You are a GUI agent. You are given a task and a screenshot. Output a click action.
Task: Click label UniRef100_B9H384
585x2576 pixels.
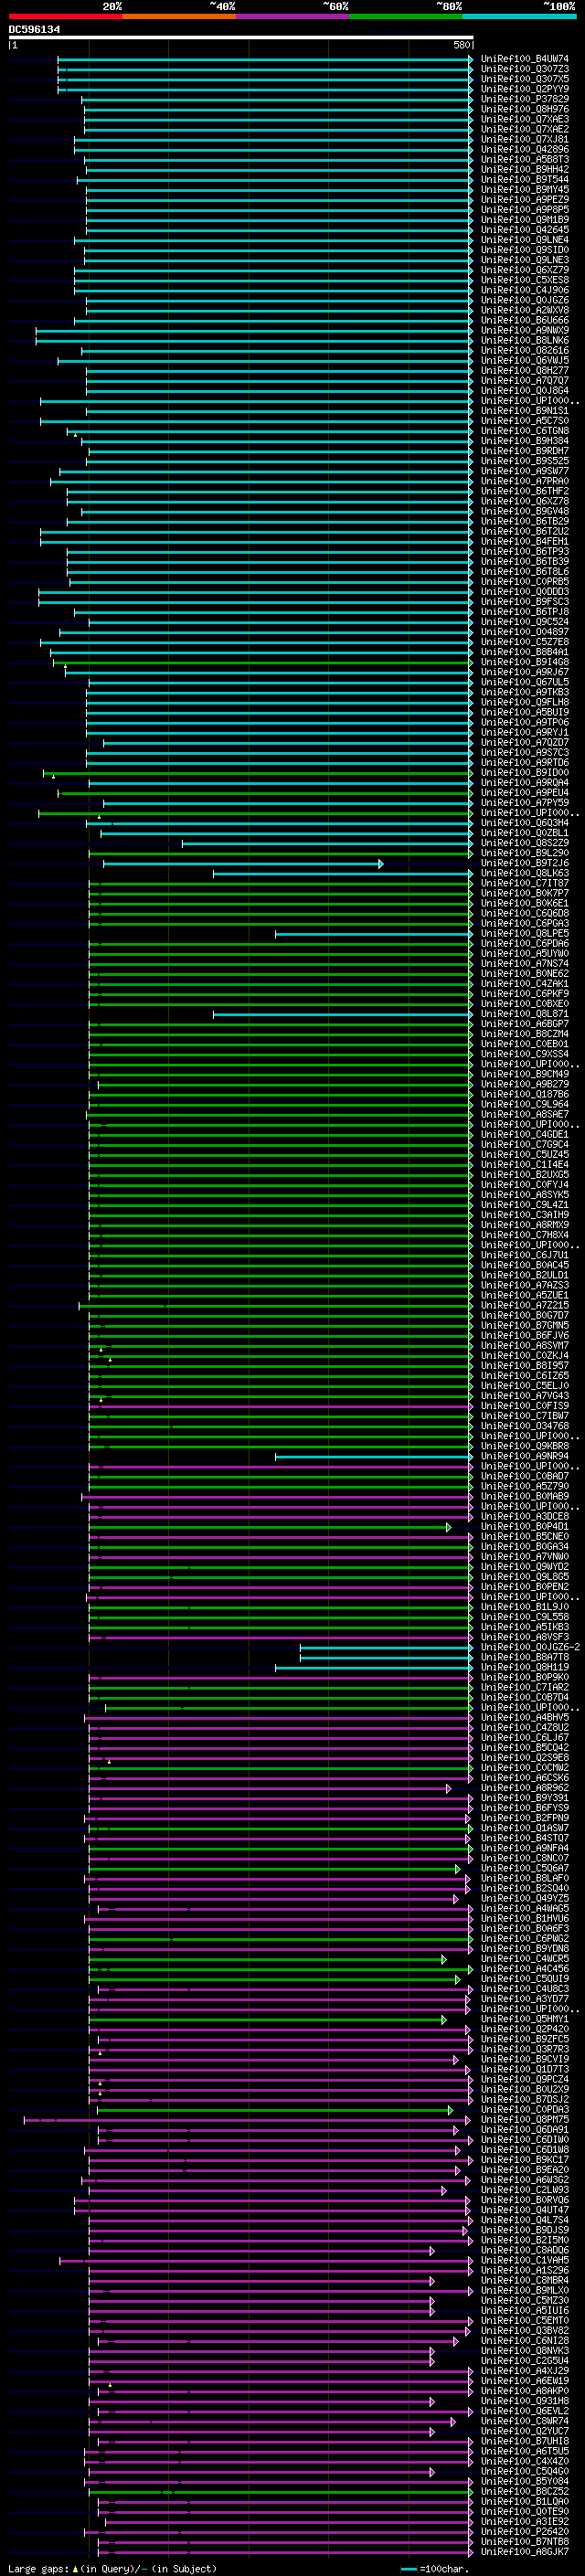(525, 440)
